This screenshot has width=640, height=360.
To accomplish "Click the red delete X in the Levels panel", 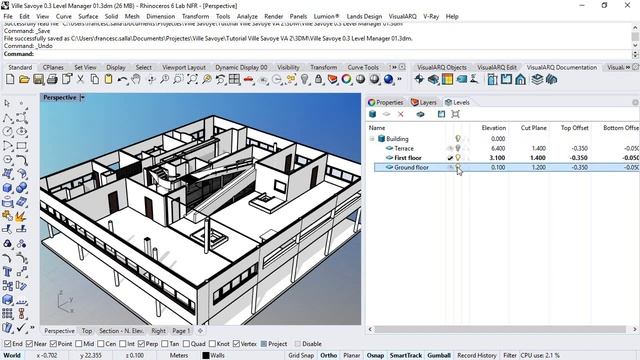I will coord(400,114).
